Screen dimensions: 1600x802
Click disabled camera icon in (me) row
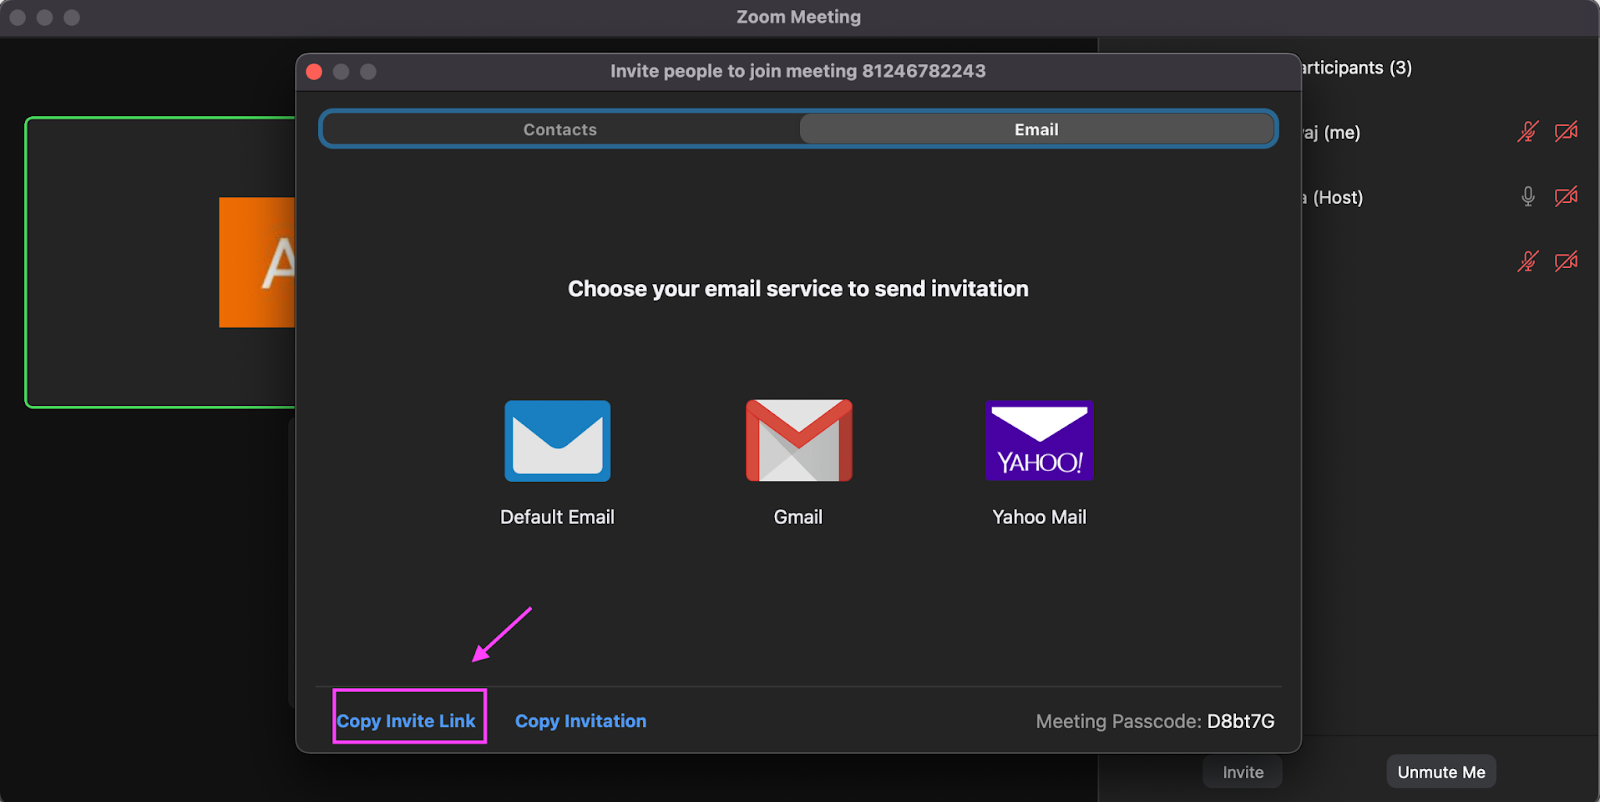1566,132
